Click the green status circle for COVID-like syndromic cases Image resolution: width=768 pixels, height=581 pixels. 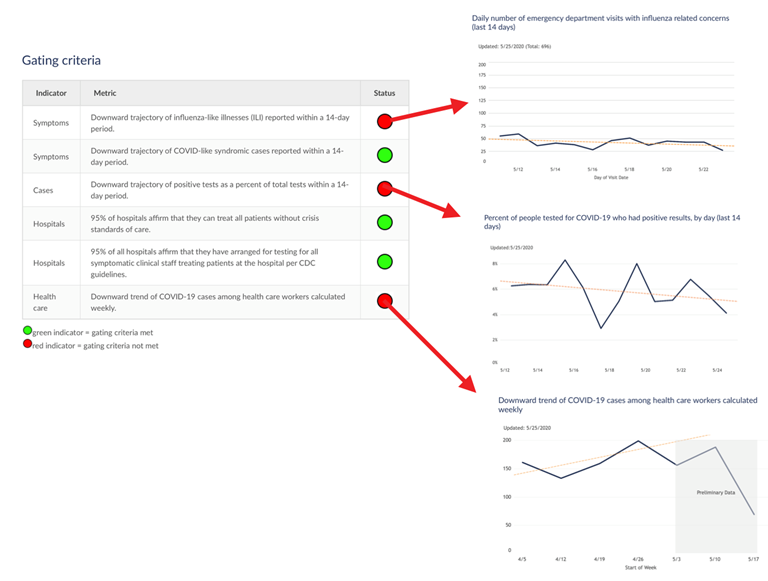(x=384, y=155)
